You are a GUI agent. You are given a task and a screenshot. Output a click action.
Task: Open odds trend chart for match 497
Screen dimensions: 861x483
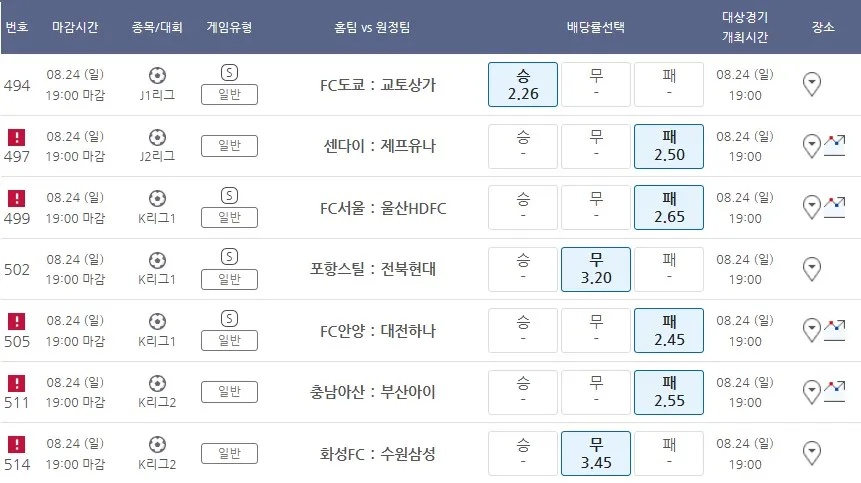point(835,146)
